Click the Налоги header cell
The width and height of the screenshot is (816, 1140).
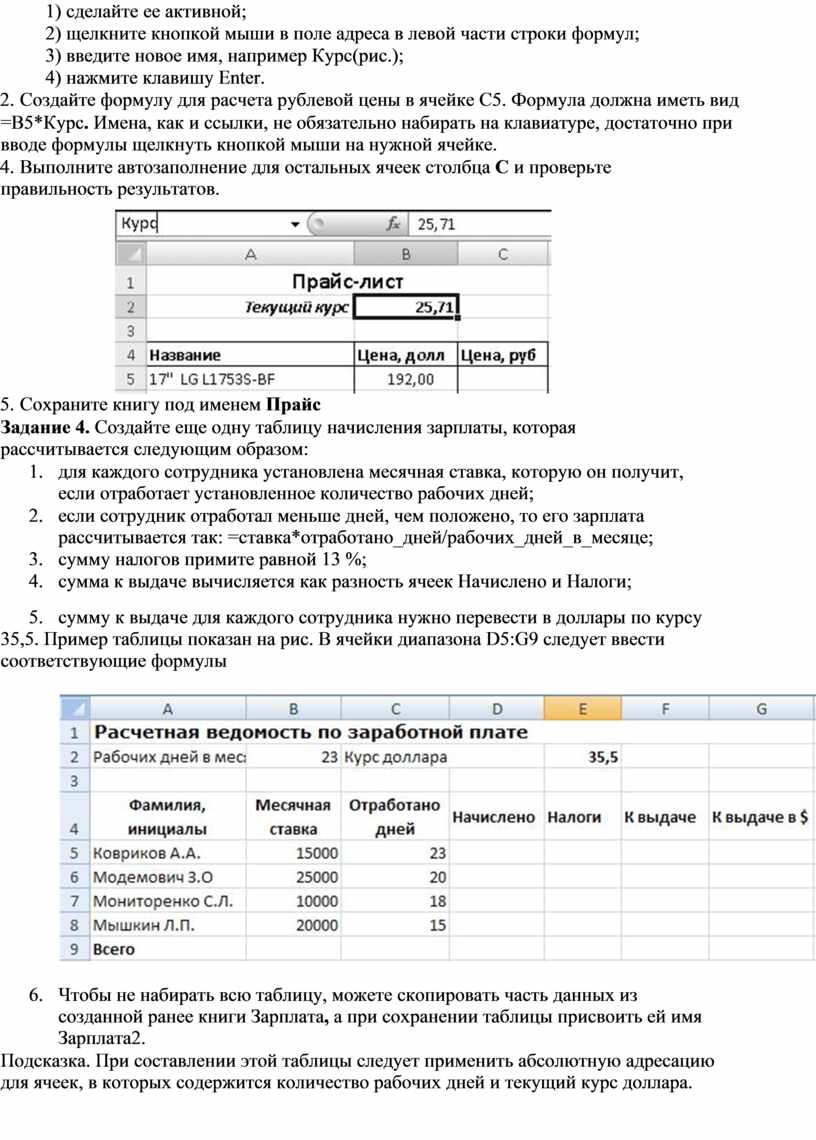(583, 816)
